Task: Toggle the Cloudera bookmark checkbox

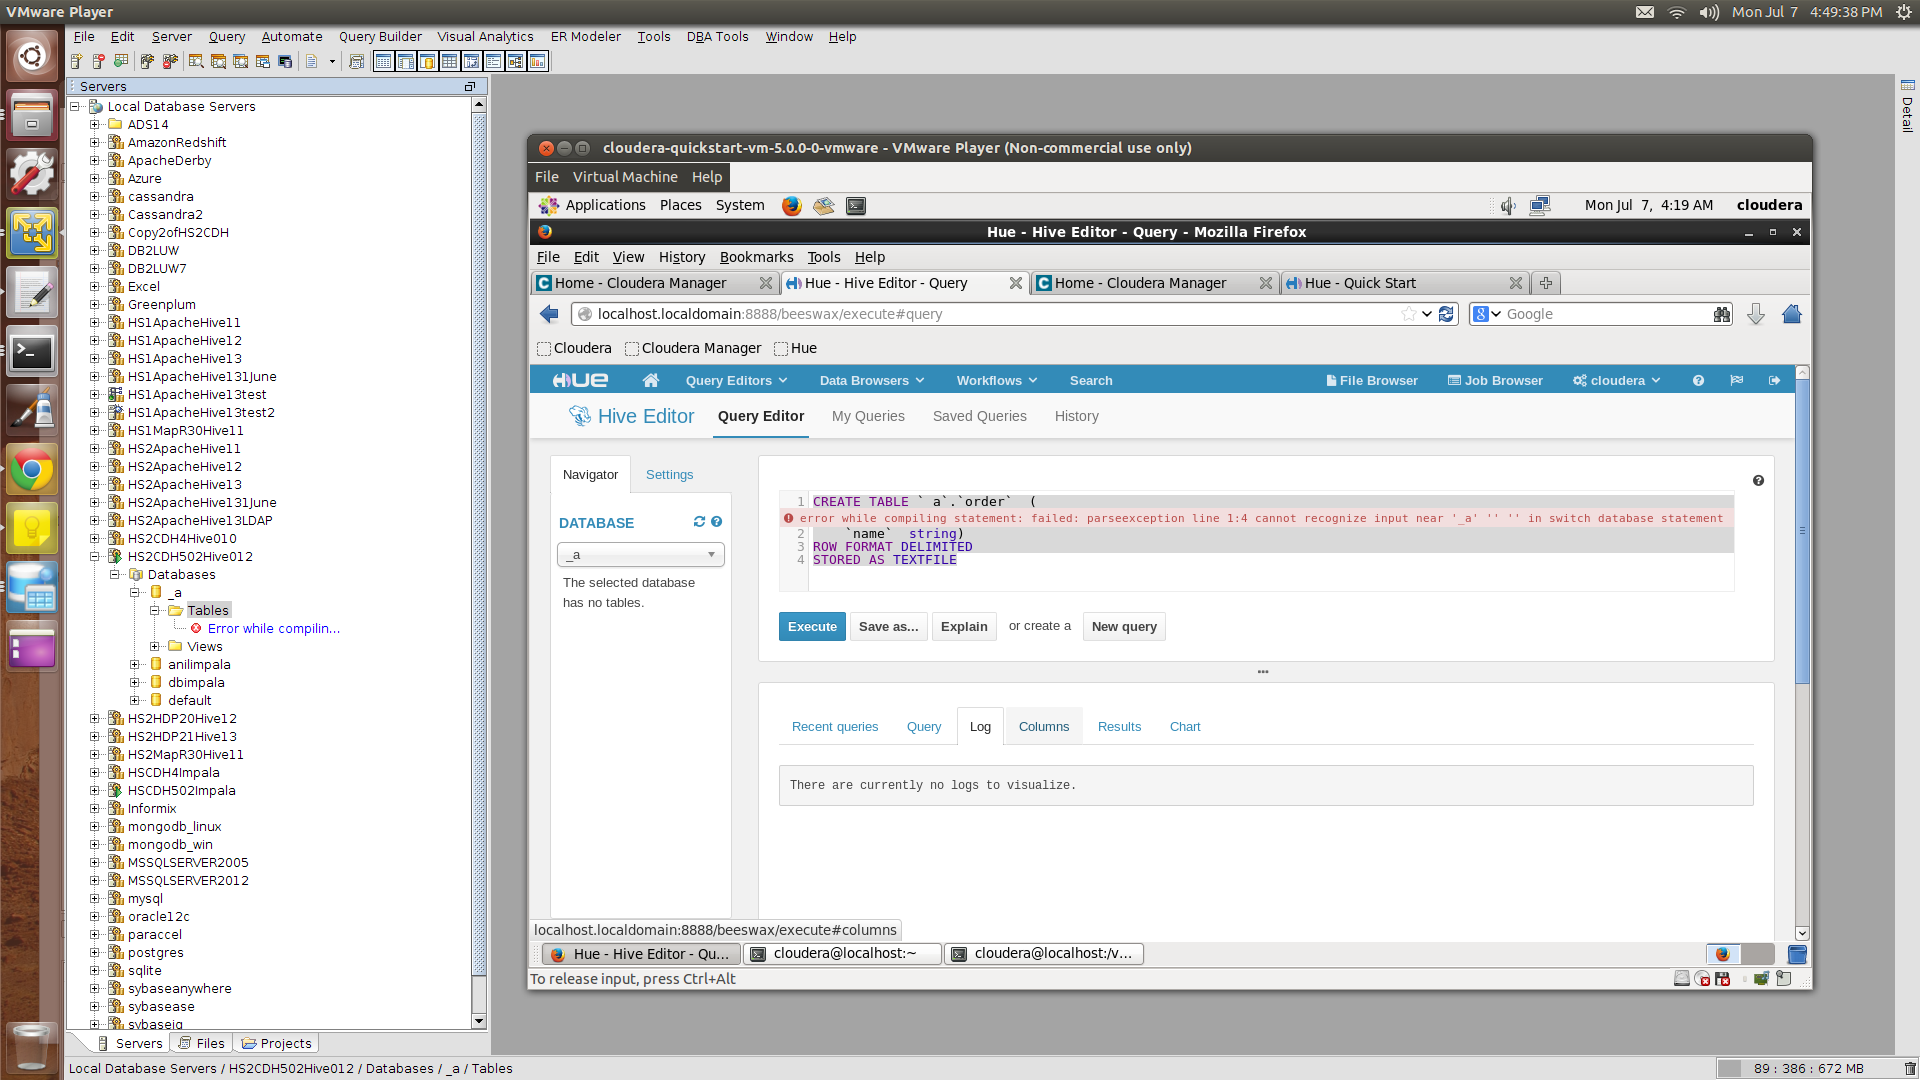Action: (544, 349)
